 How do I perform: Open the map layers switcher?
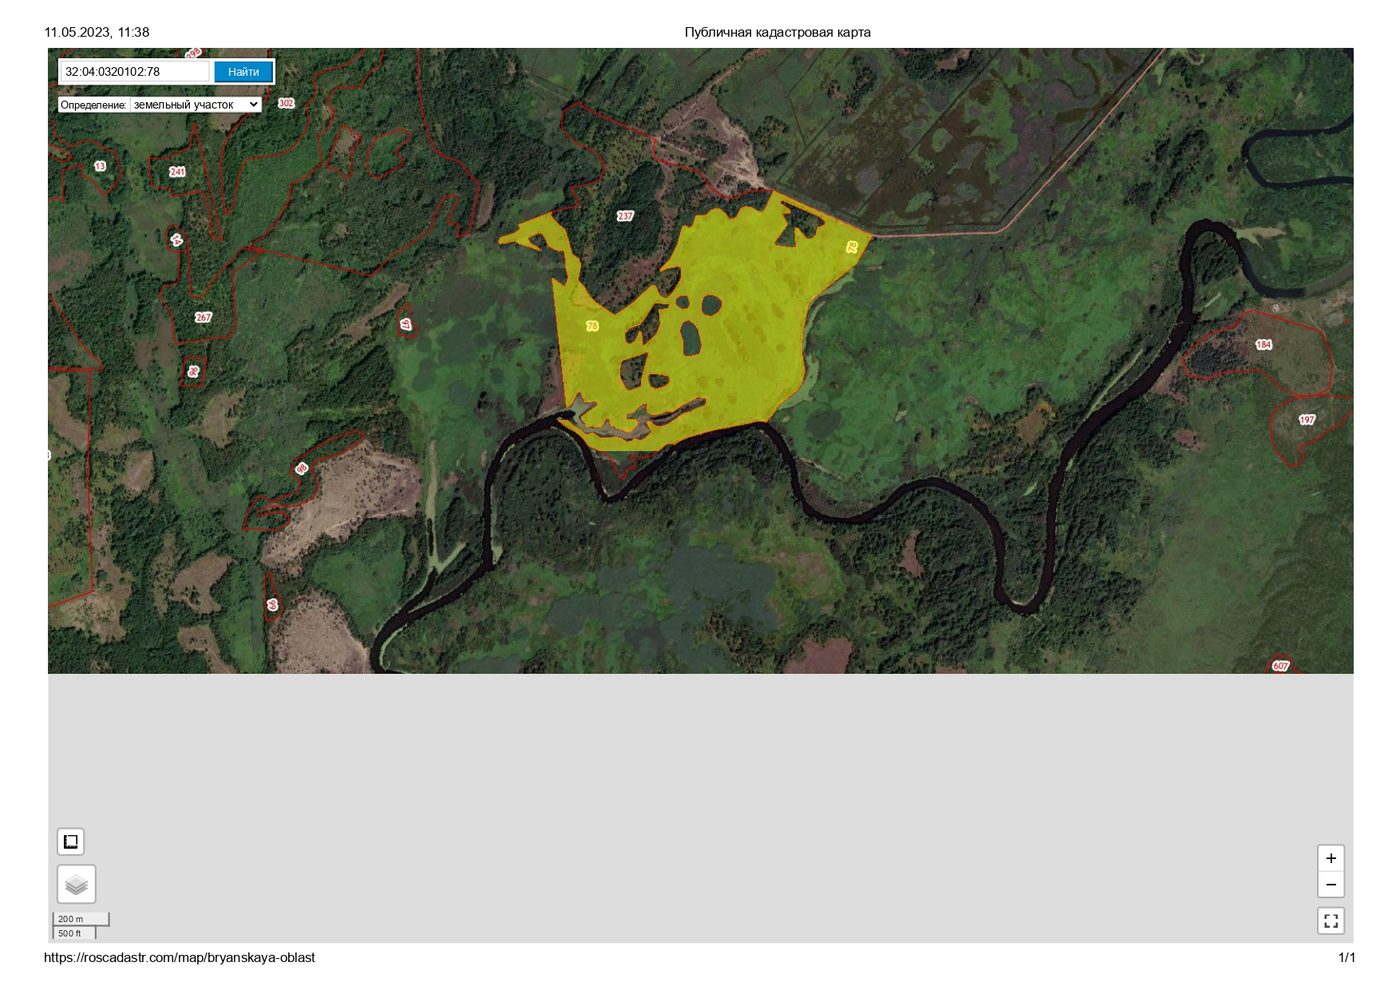click(76, 884)
